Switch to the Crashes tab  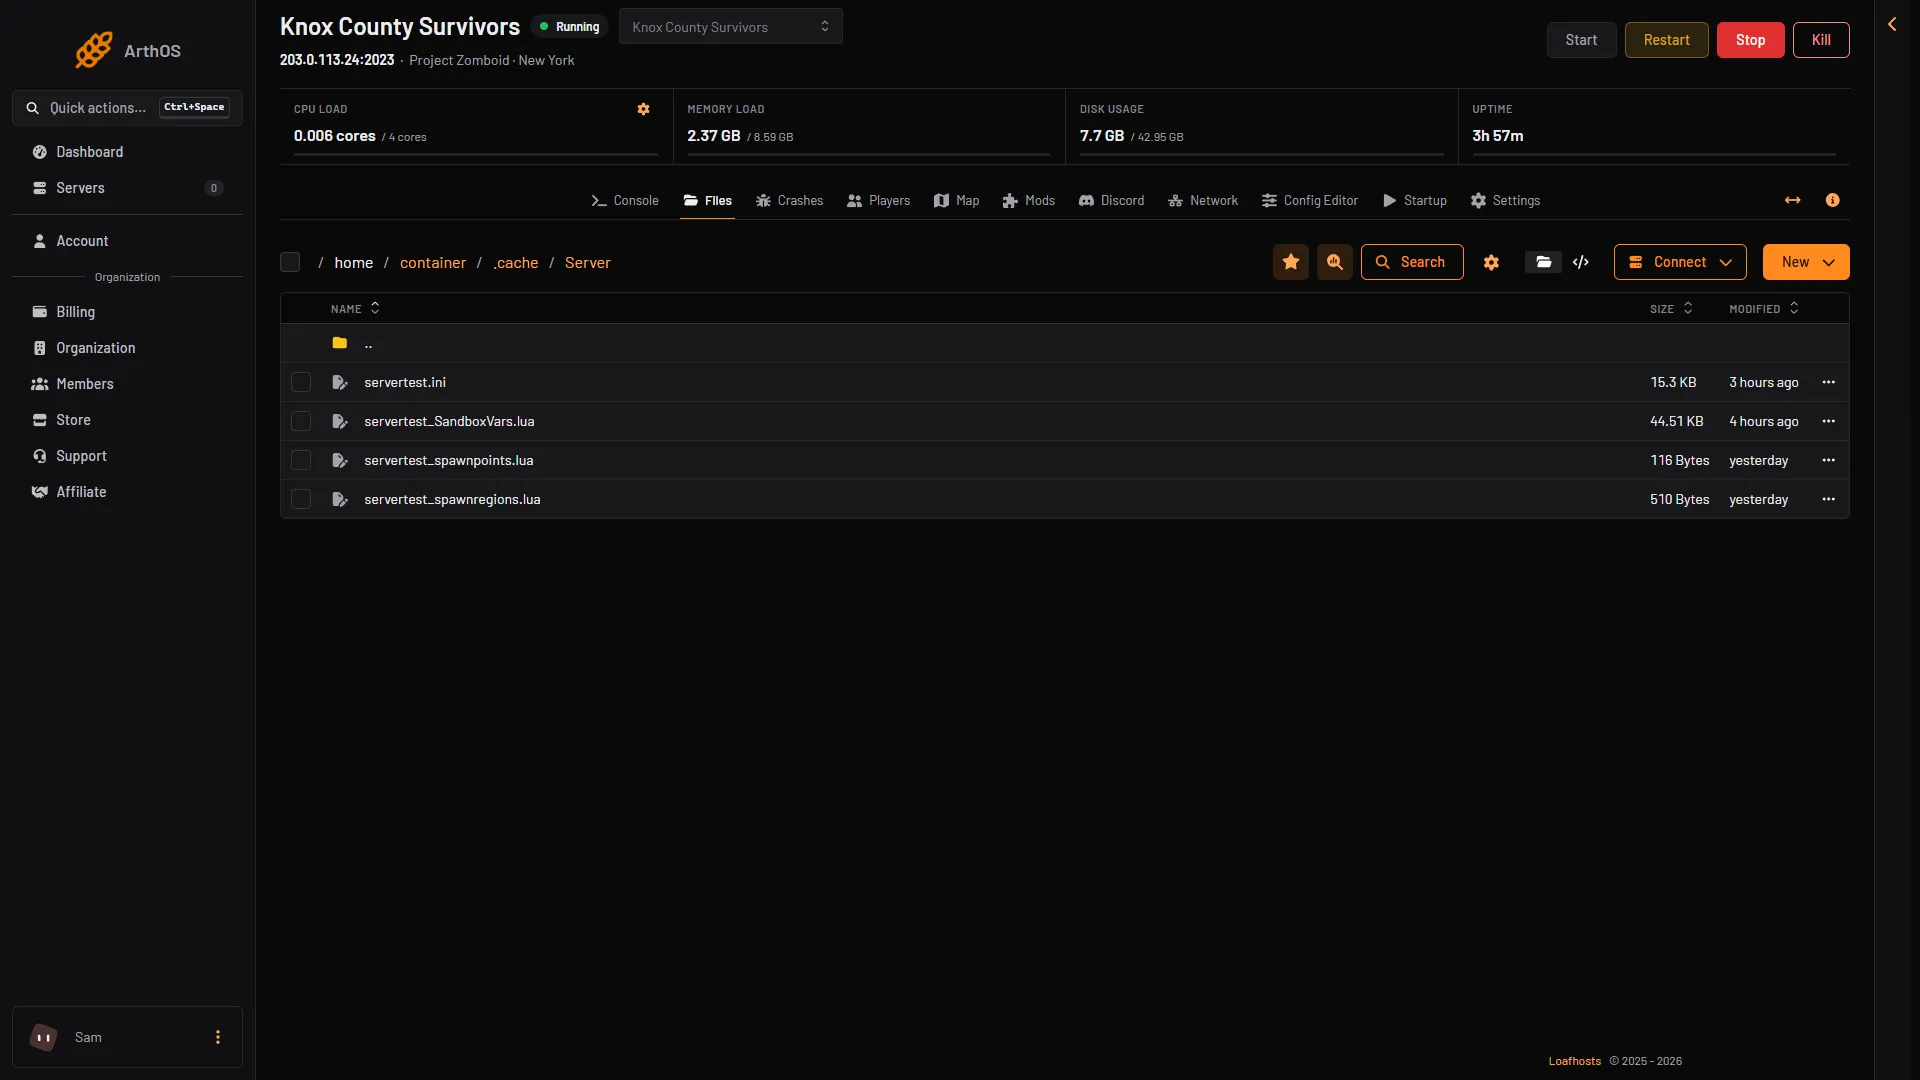(x=789, y=200)
